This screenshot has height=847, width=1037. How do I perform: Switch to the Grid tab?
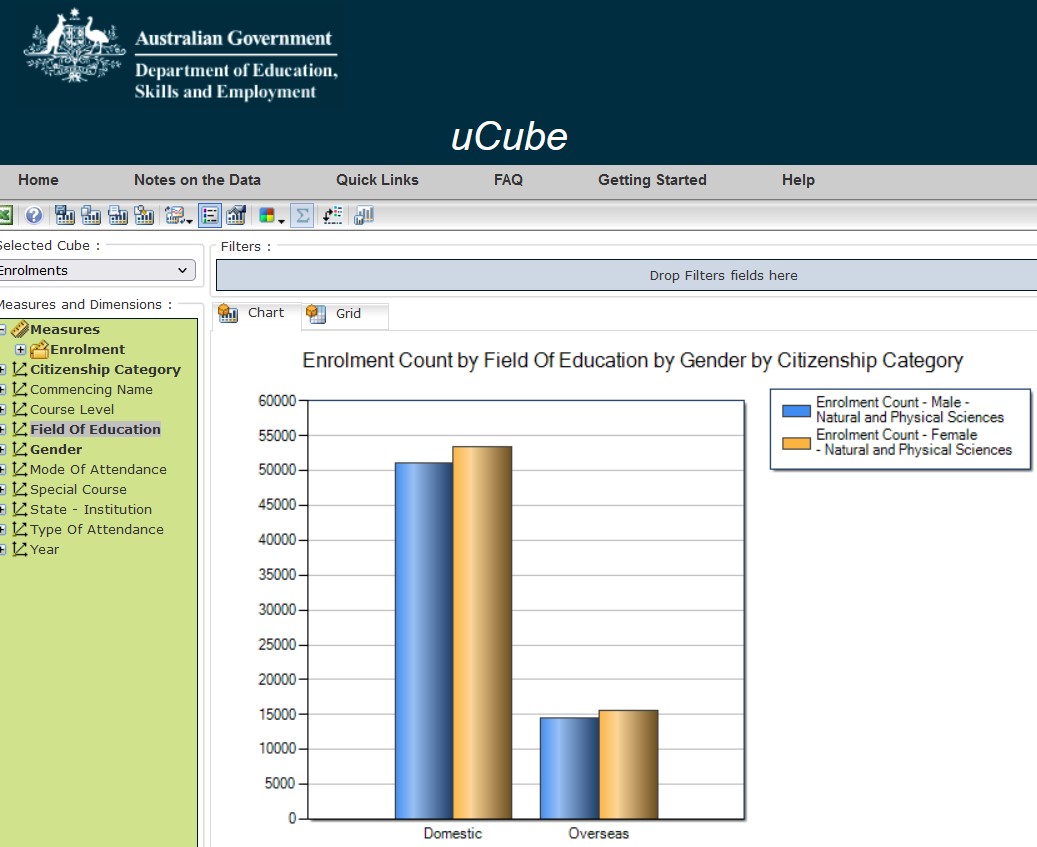345,314
